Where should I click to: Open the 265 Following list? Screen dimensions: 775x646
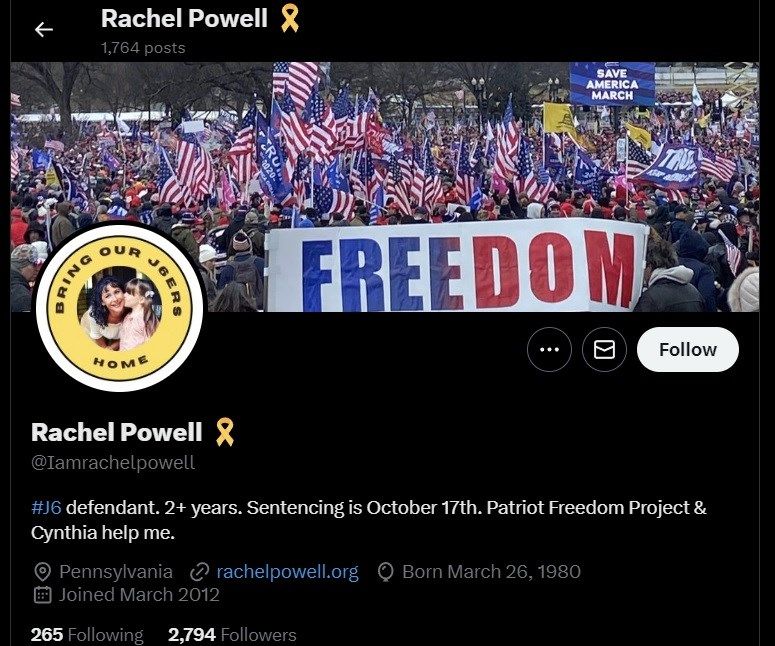pos(87,635)
